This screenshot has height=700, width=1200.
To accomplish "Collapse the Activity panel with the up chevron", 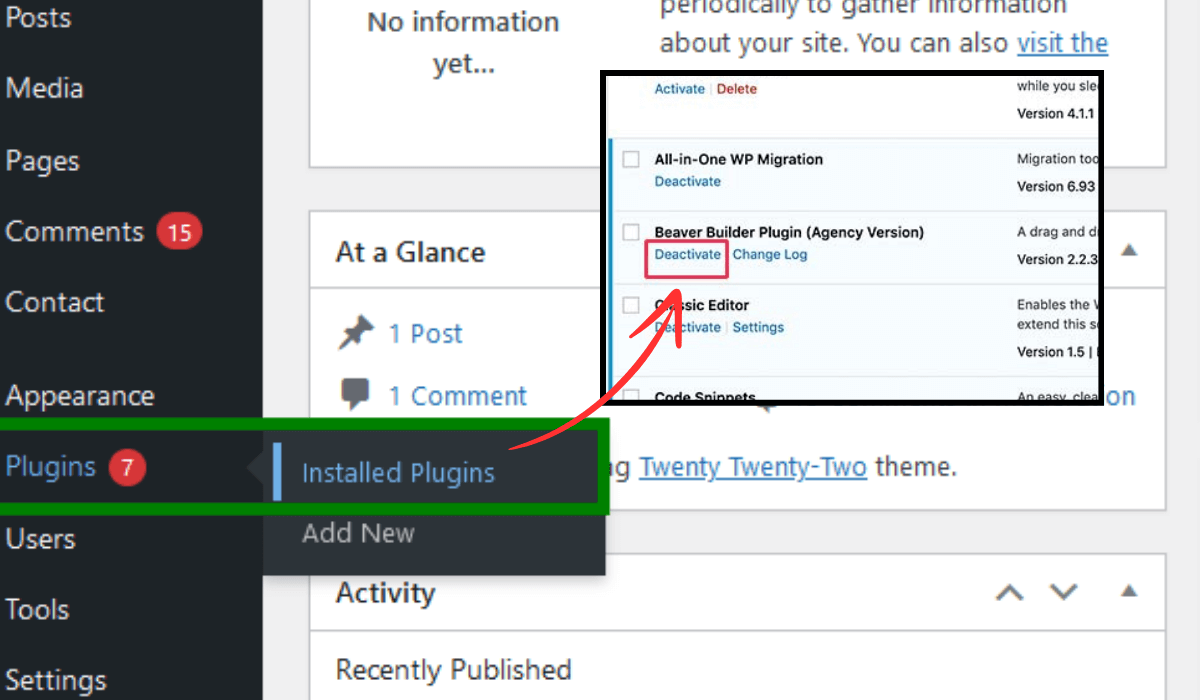I will click(1009, 592).
